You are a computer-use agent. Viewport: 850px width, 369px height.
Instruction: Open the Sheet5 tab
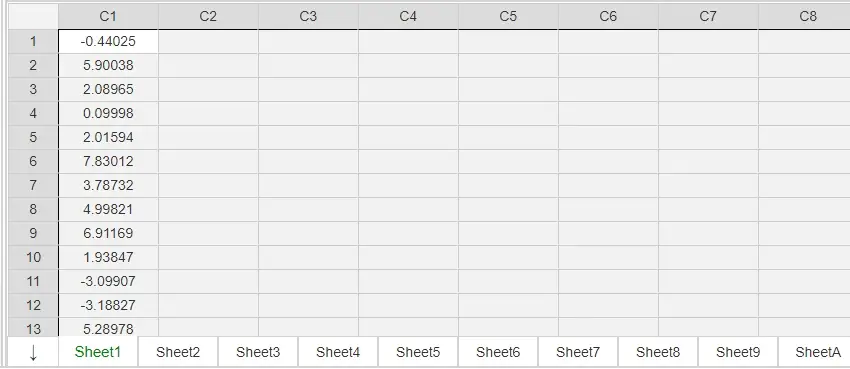point(418,352)
